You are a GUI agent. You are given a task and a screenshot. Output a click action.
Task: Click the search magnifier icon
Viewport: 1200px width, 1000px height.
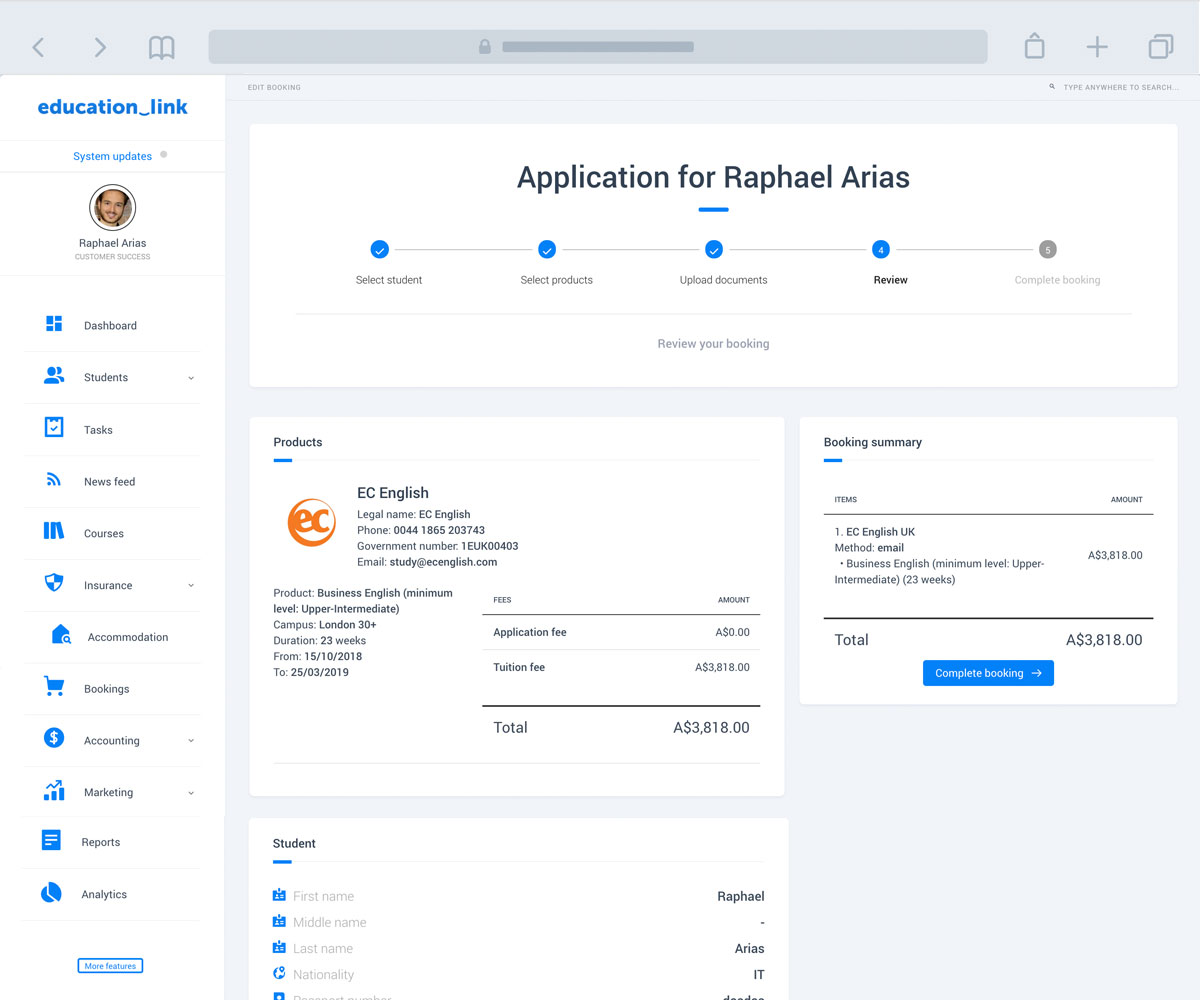(1052, 87)
